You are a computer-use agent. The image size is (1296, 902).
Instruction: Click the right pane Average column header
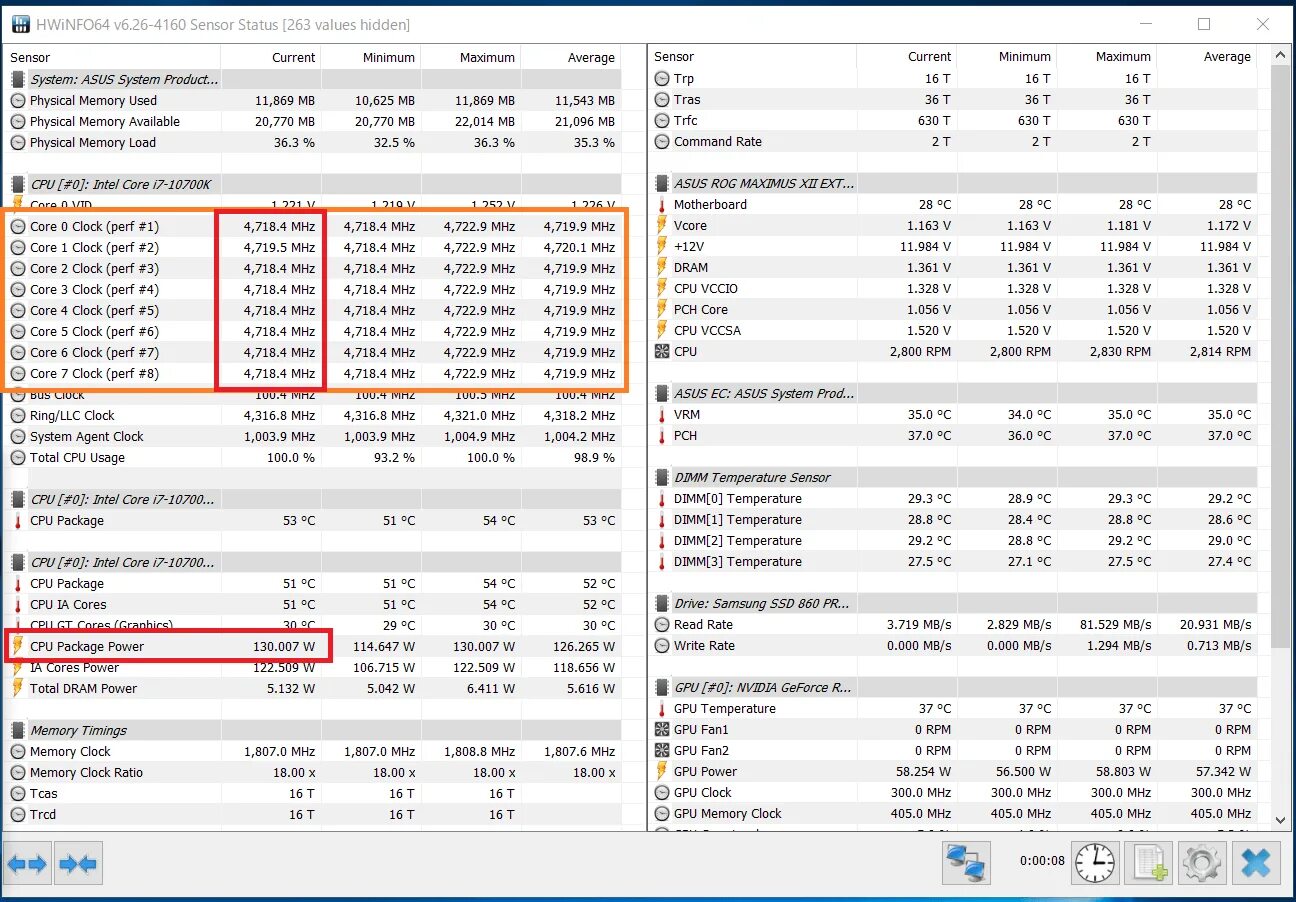[1207, 57]
